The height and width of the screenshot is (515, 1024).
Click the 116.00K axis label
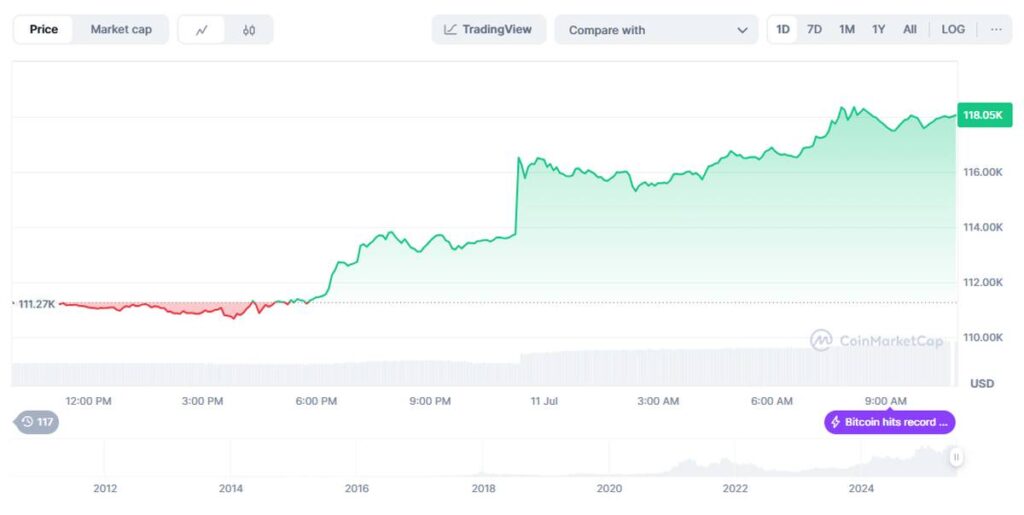pos(982,172)
